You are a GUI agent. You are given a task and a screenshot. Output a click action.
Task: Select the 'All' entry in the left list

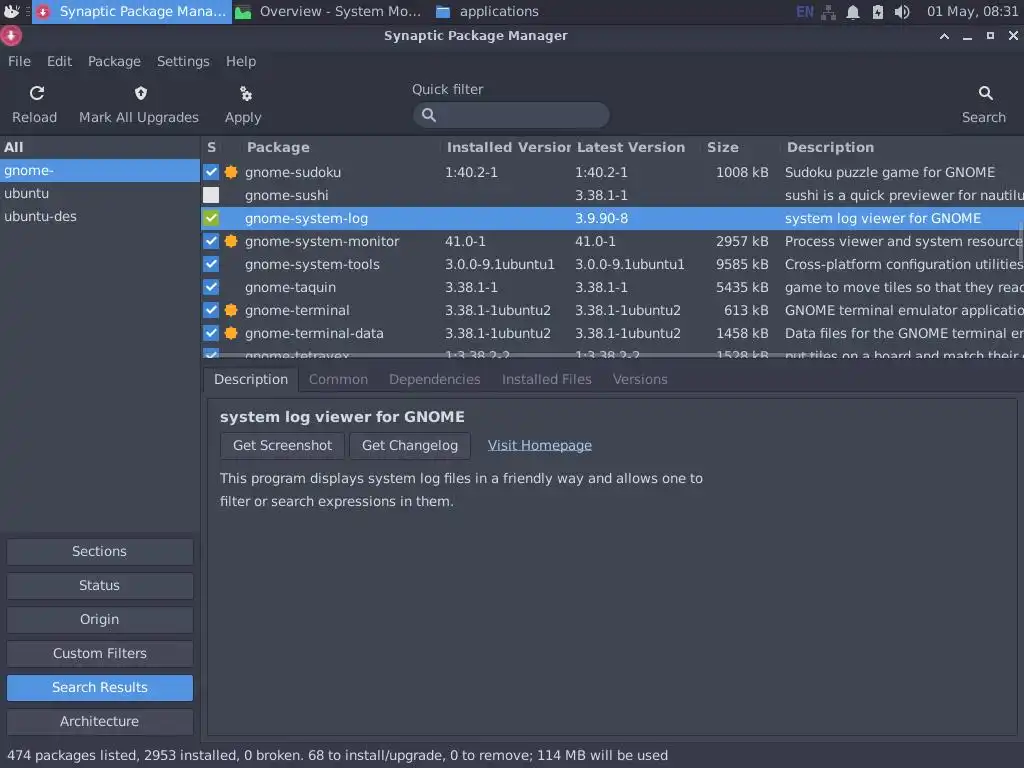point(100,148)
